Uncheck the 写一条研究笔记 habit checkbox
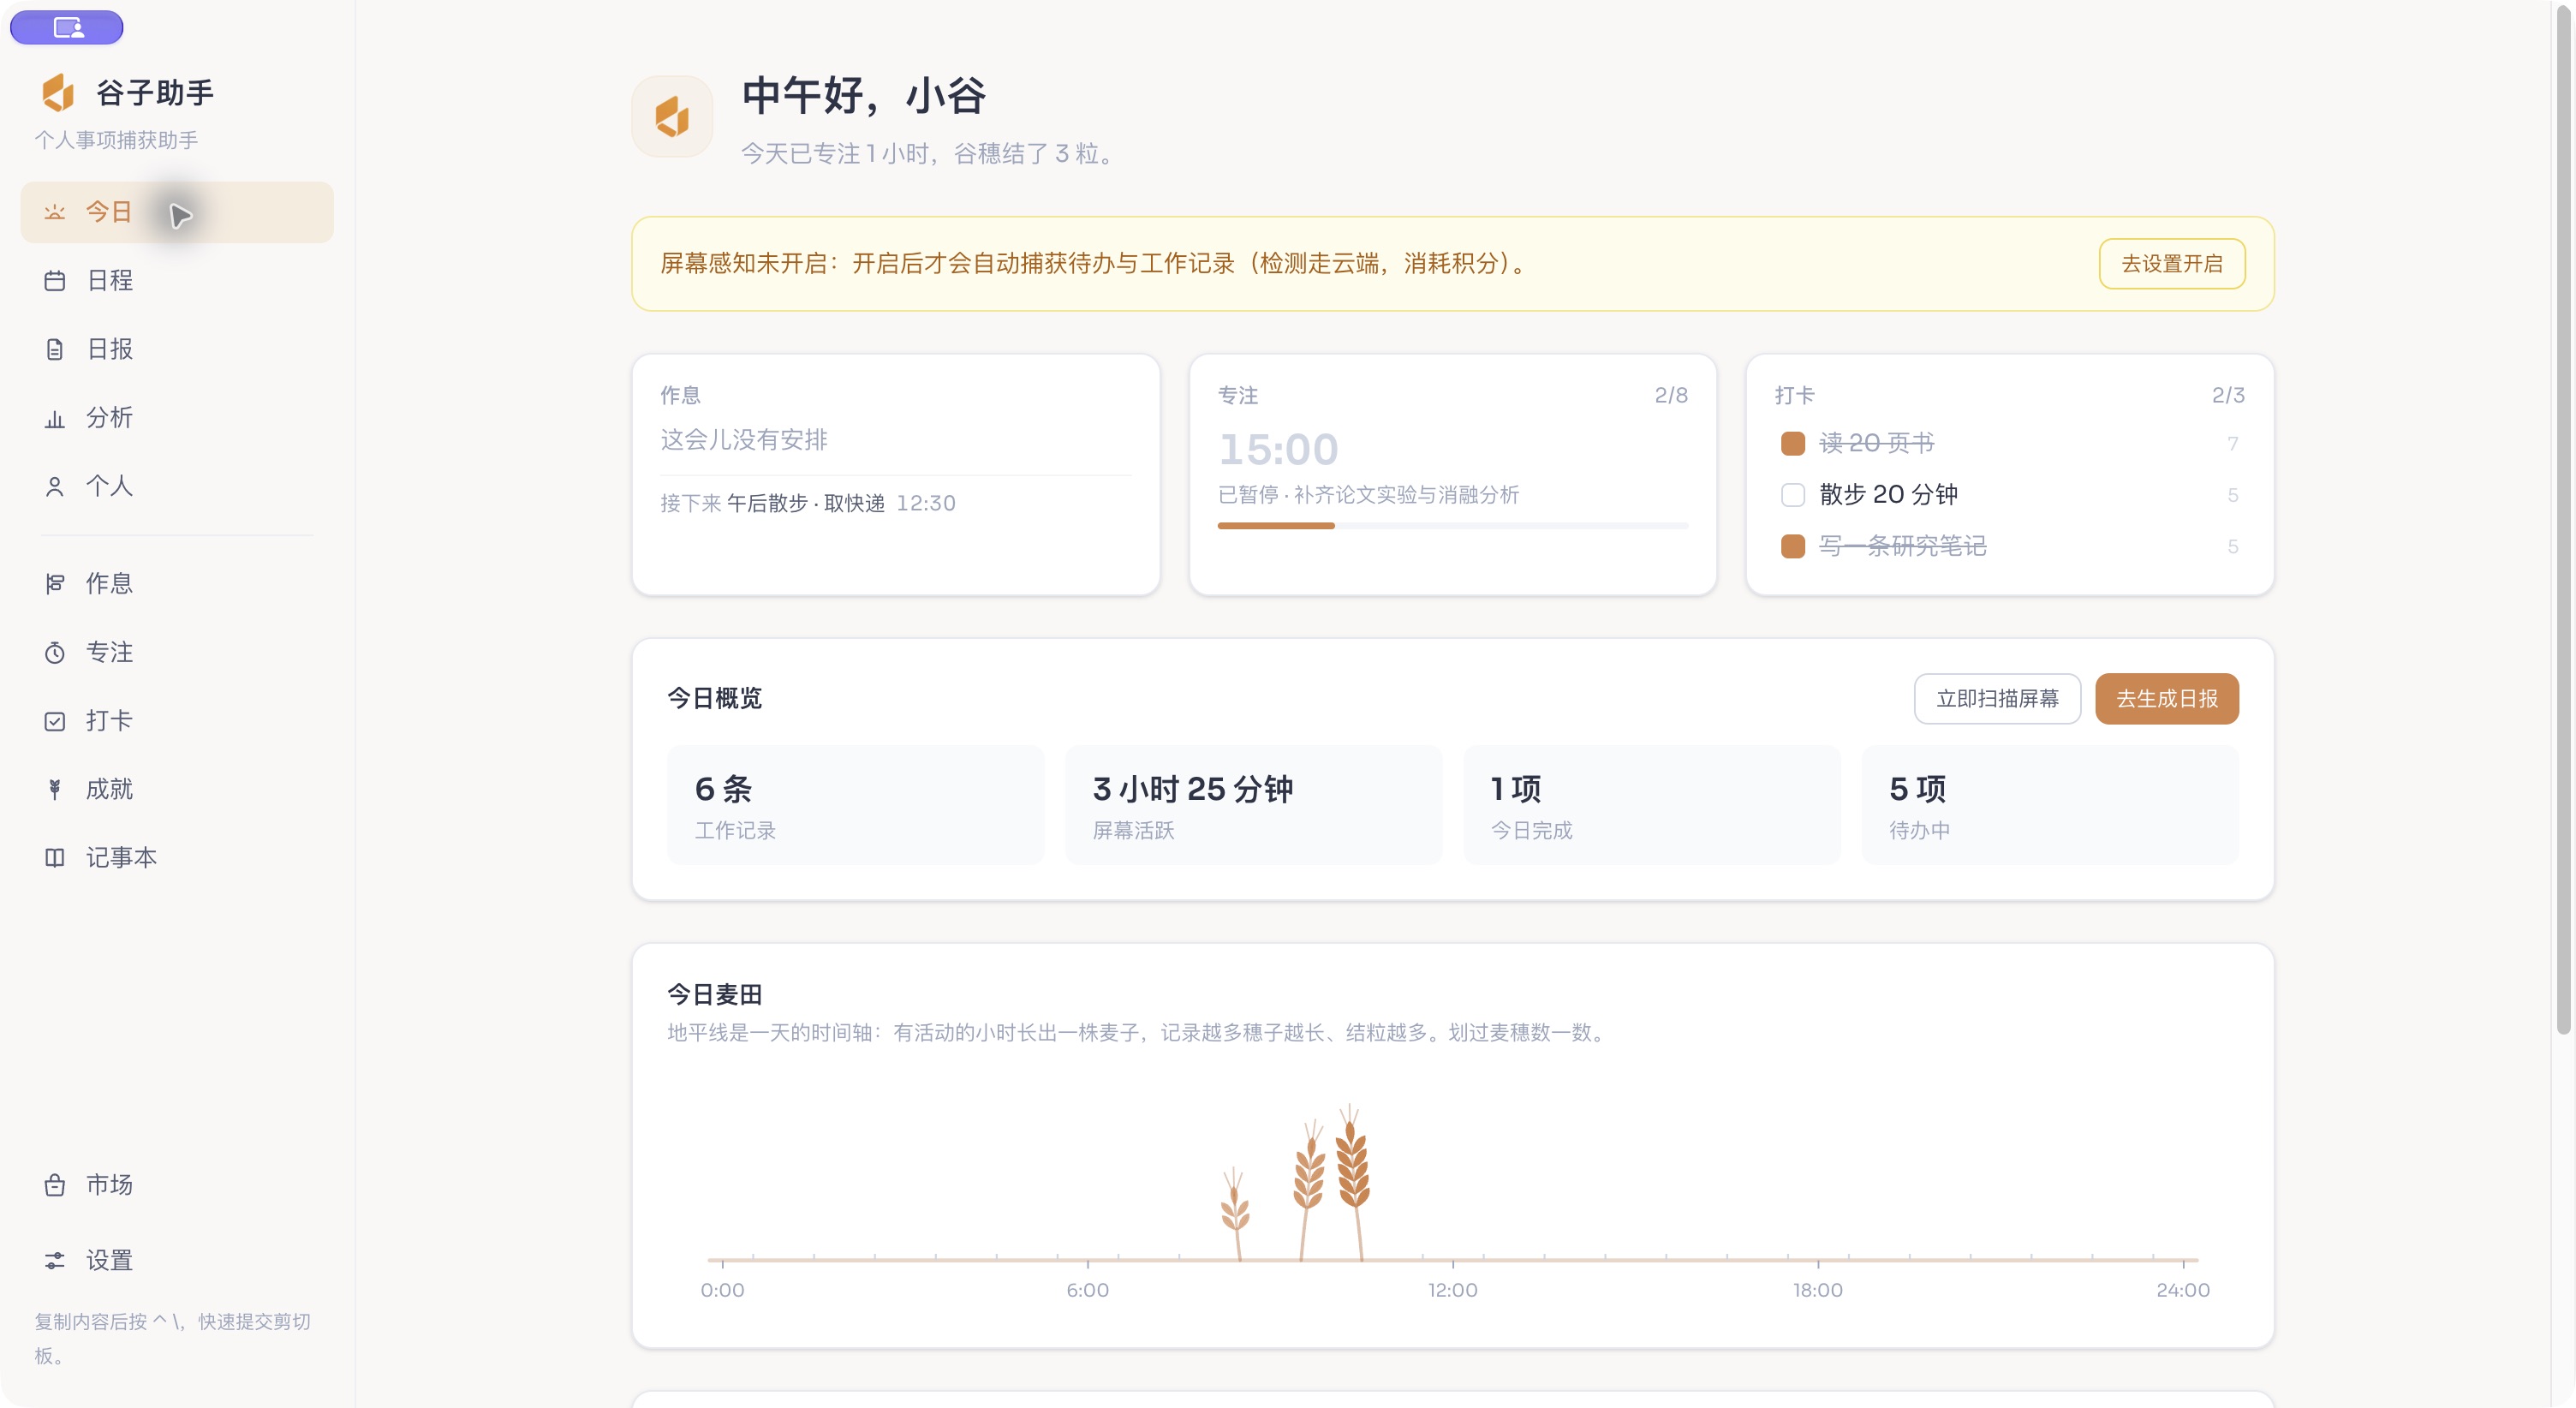 point(1792,546)
